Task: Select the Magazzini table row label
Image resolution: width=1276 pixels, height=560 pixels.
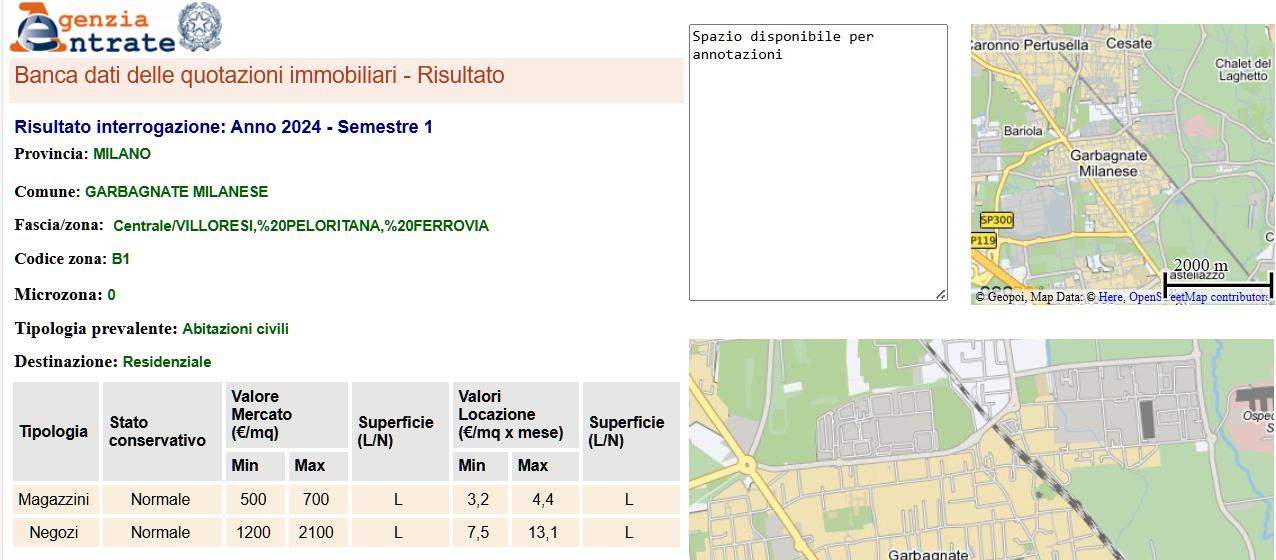Action: click(x=54, y=499)
